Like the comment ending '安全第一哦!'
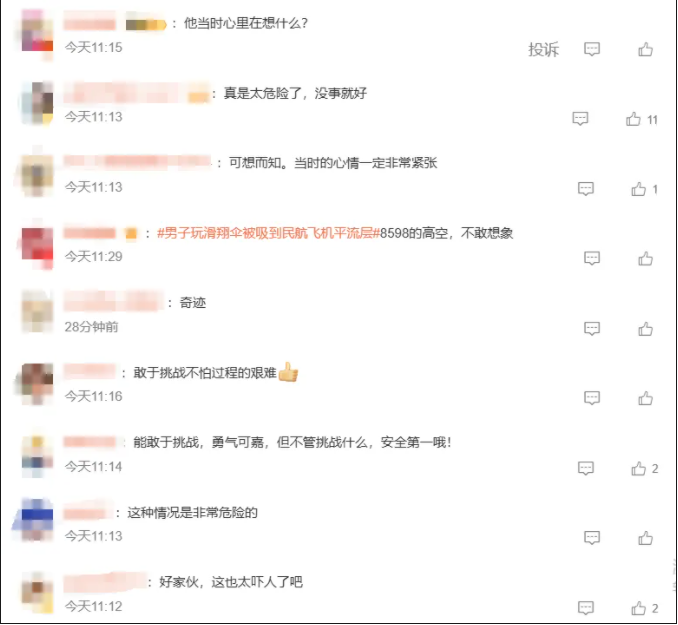 click(638, 468)
